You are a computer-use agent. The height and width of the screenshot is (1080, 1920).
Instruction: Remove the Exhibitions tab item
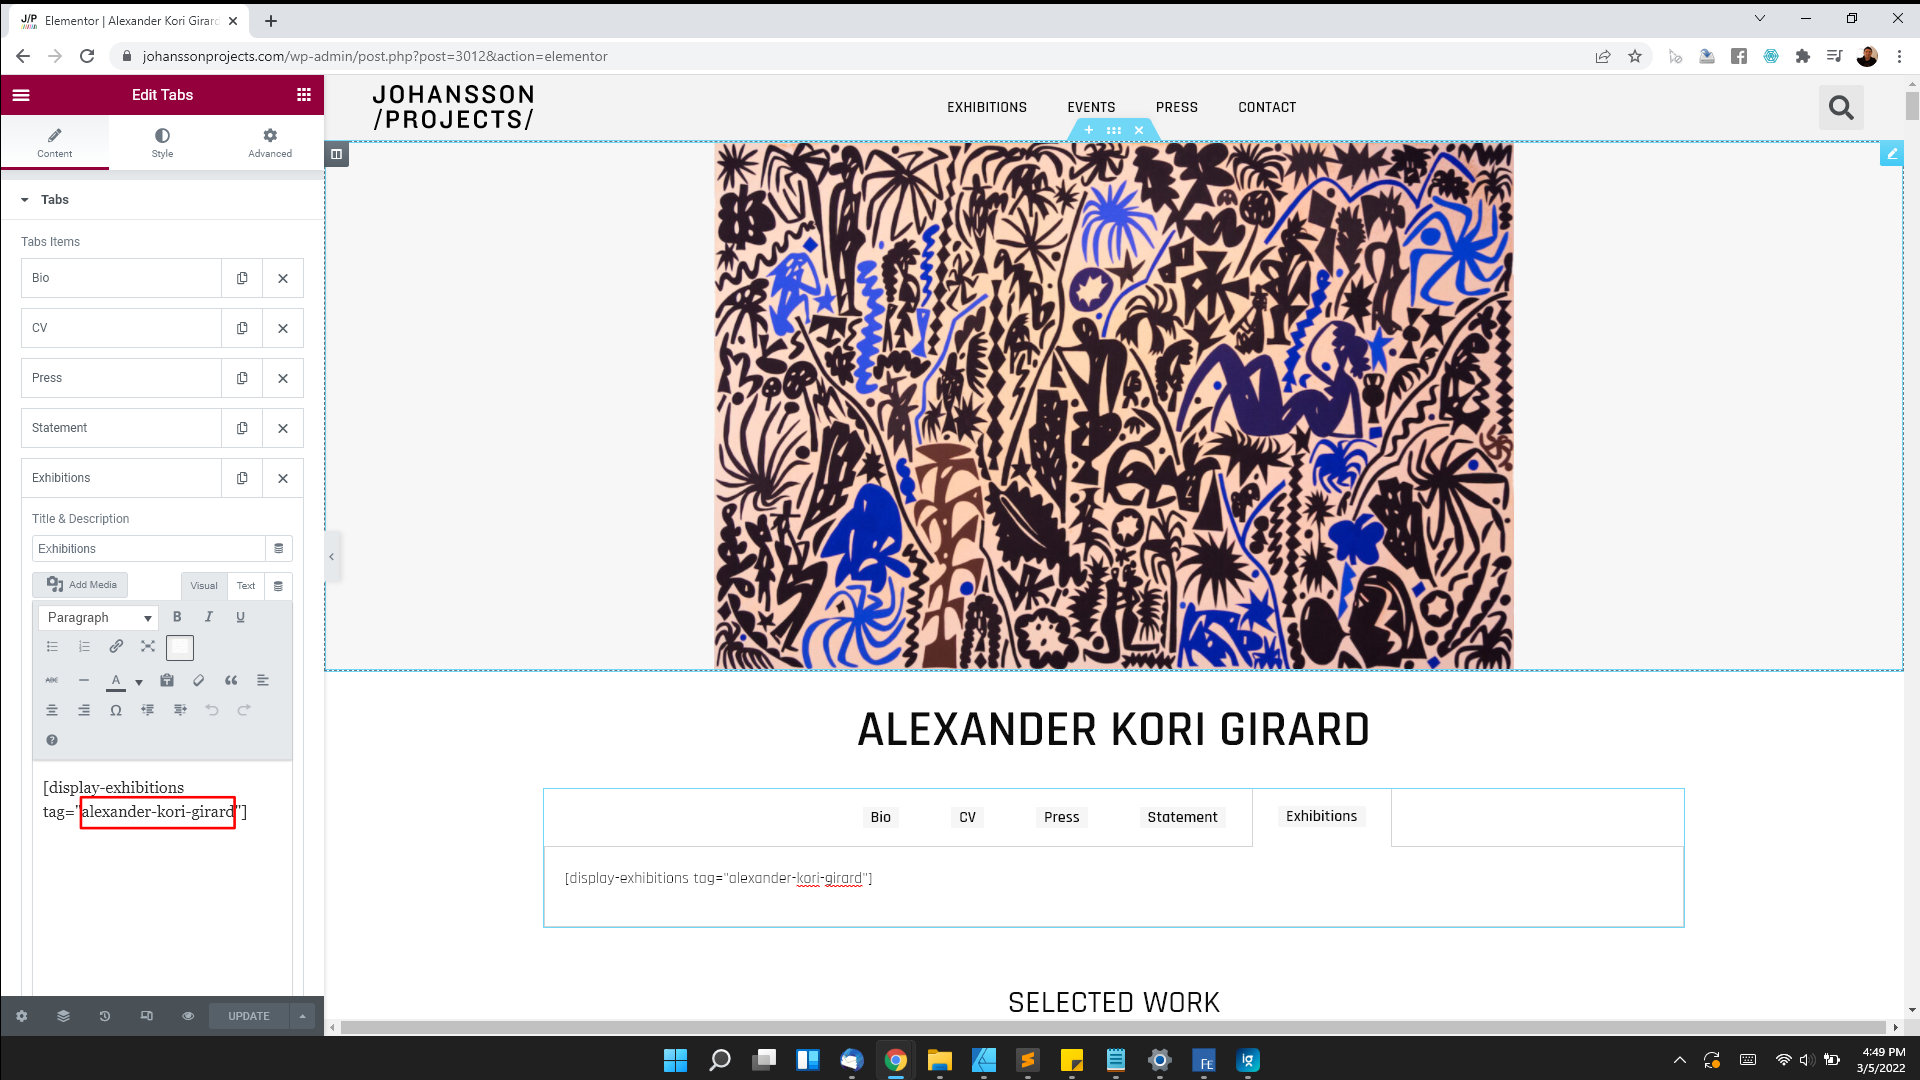point(283,478)
